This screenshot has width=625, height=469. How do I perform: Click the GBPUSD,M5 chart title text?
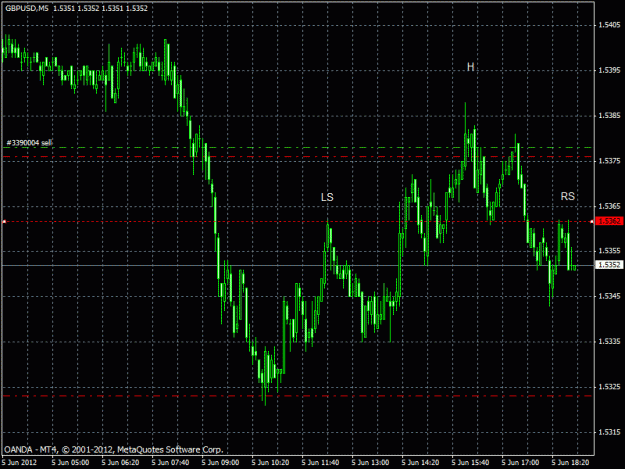click(27, 8)
